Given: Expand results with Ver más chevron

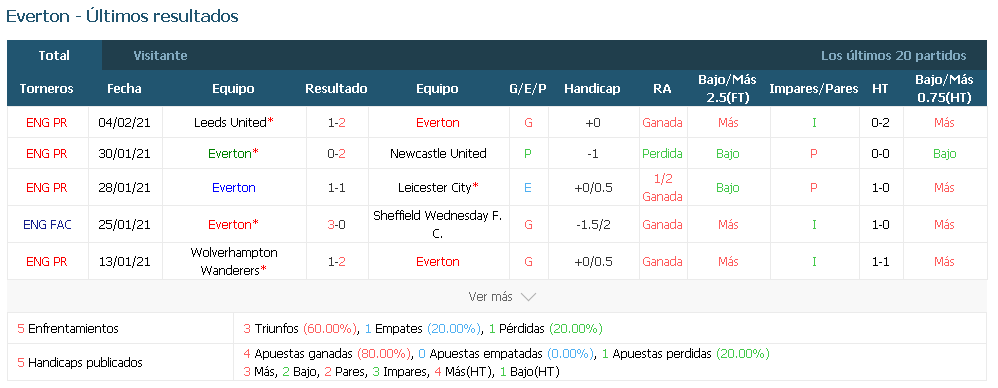Looking at the screenshot, I should (x=502, y=296).
